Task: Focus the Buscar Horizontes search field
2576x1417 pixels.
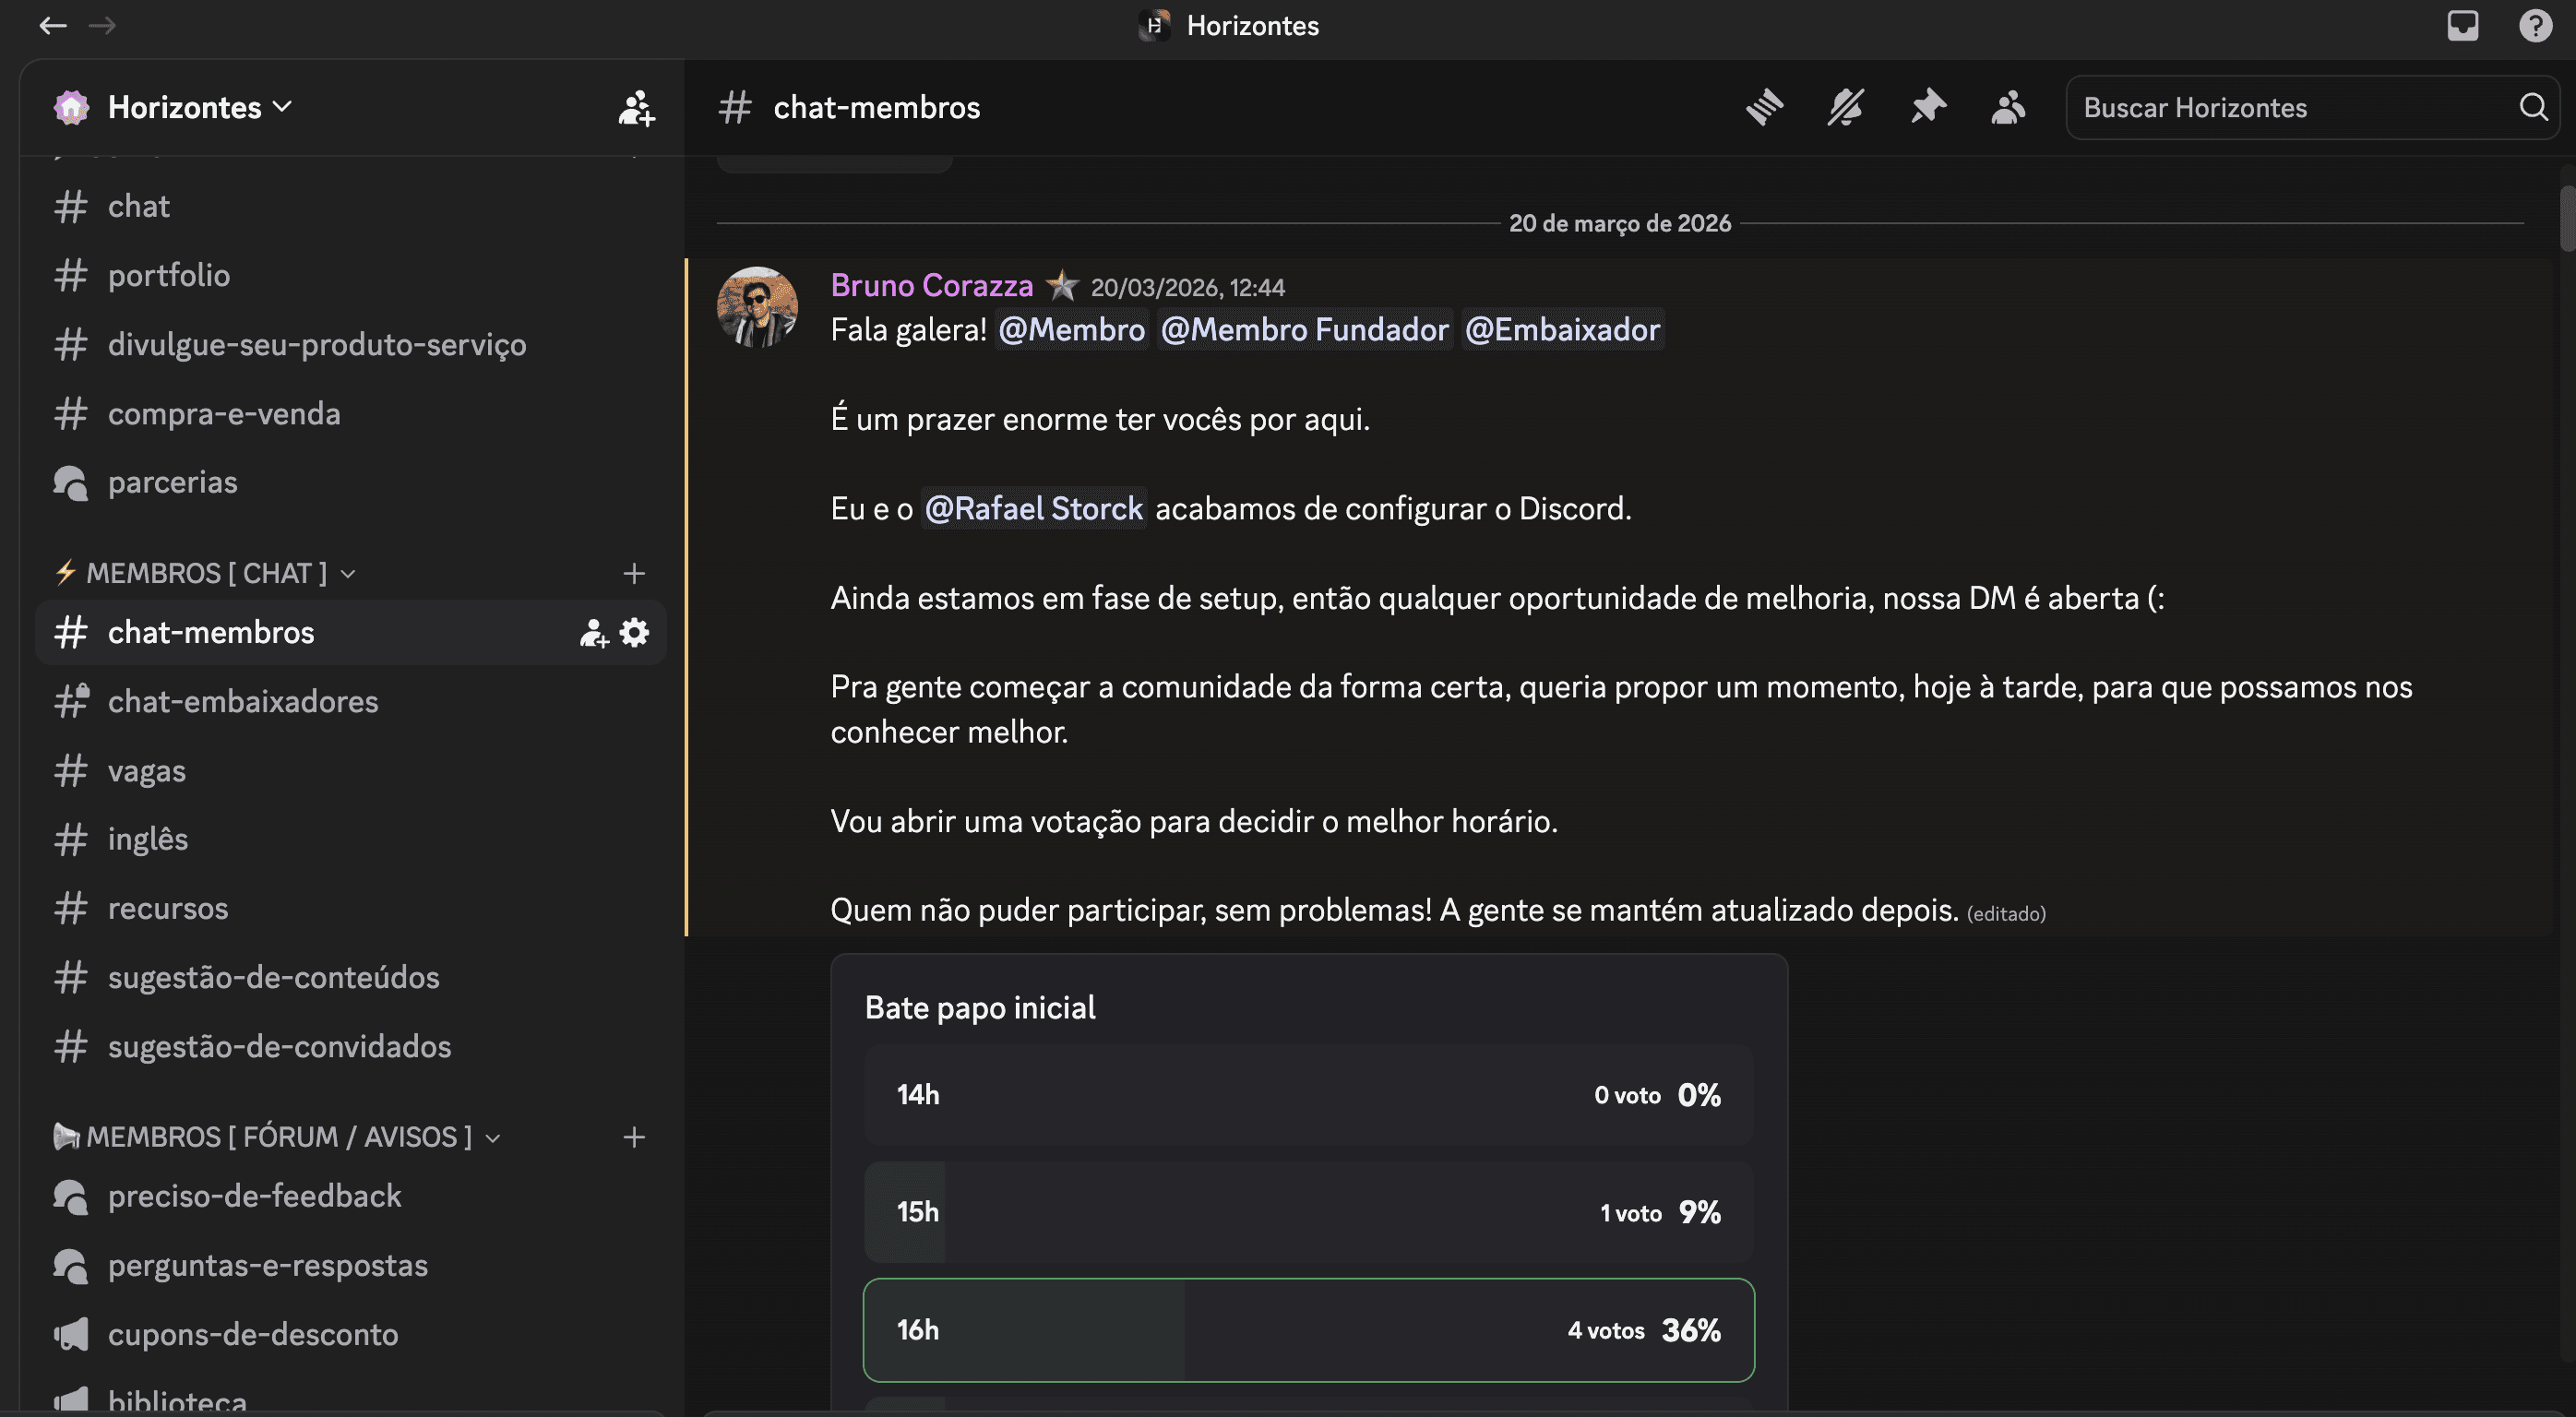Action: tap(2290, 107)
